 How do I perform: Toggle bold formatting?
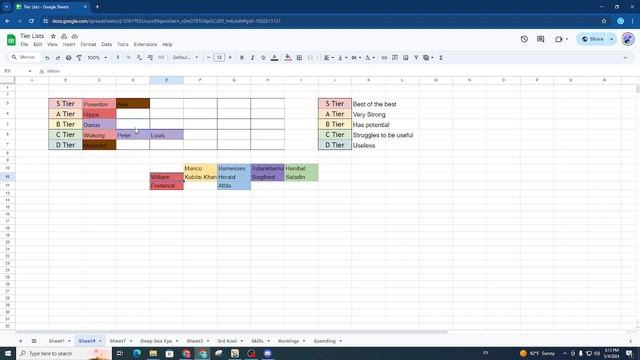tap(242, 58)
